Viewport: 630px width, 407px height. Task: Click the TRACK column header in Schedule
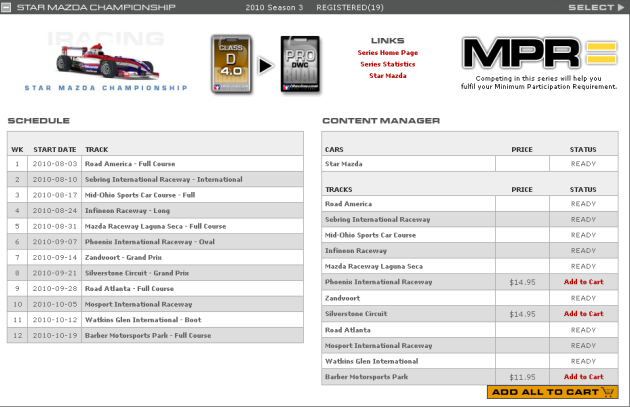point(96,149)
